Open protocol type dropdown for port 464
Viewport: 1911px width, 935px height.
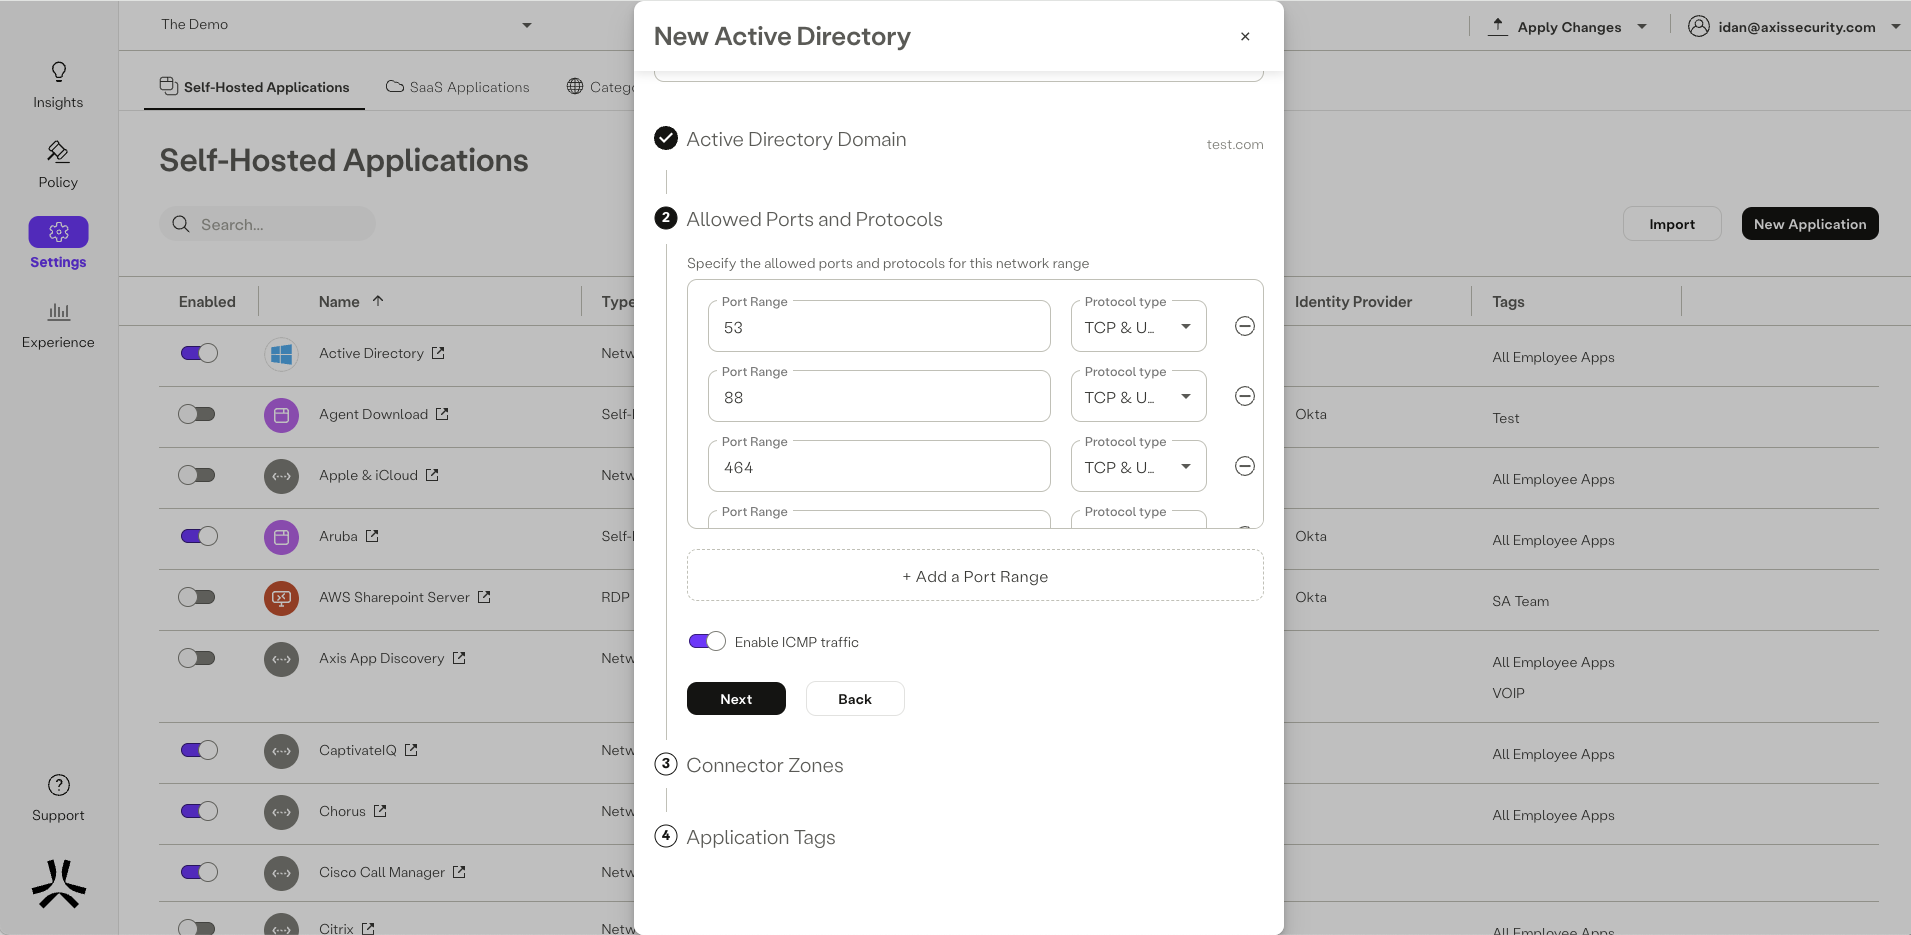[x=1139, y=467]
